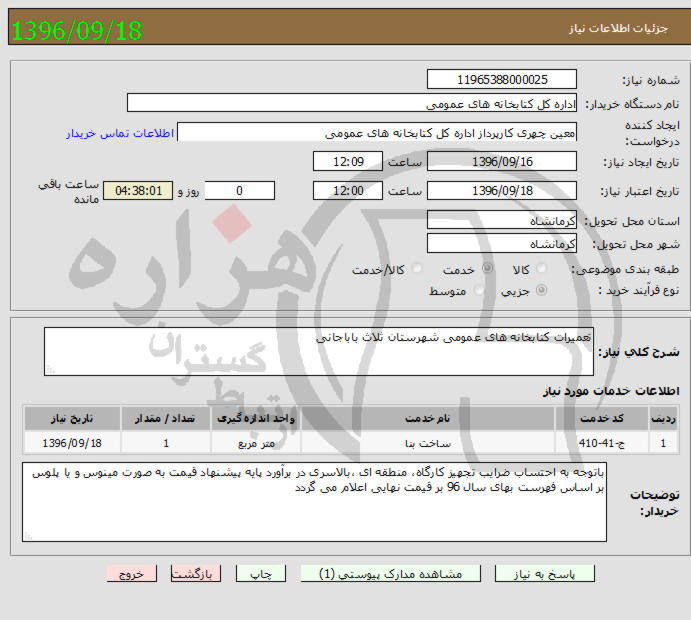This screenshot has height=620, width=691.
Task: Choose the جزیی purchase process option
Action: coord(542,290)
